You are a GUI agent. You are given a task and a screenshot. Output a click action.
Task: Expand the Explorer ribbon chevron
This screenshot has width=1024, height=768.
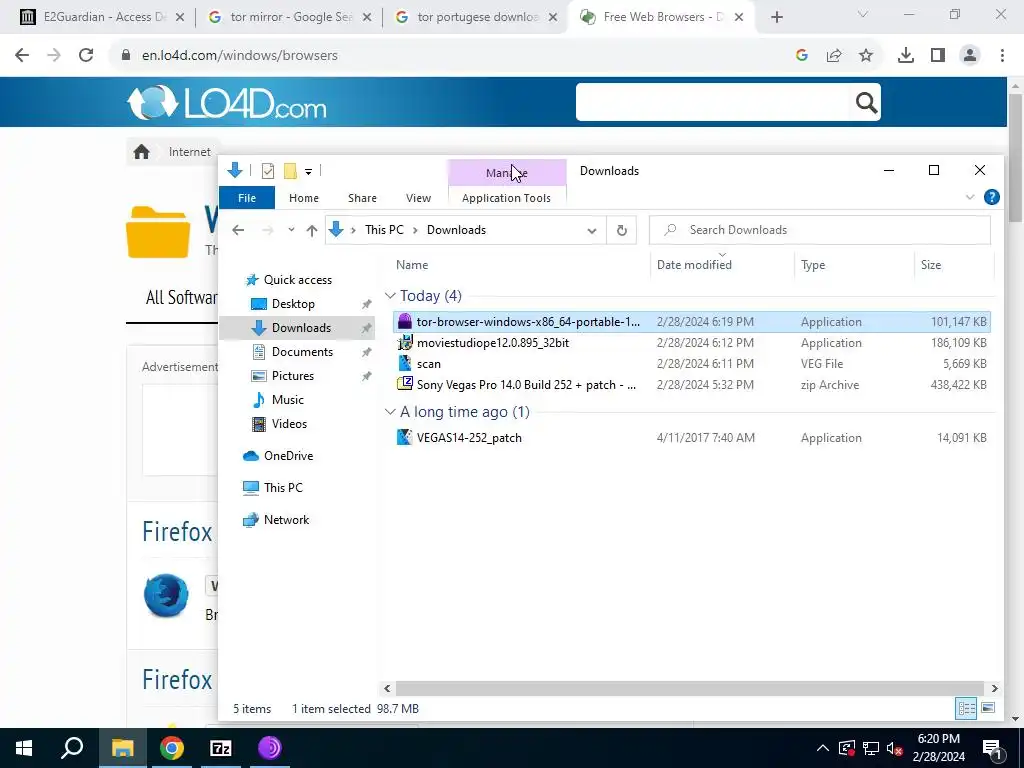click(970, 197)
